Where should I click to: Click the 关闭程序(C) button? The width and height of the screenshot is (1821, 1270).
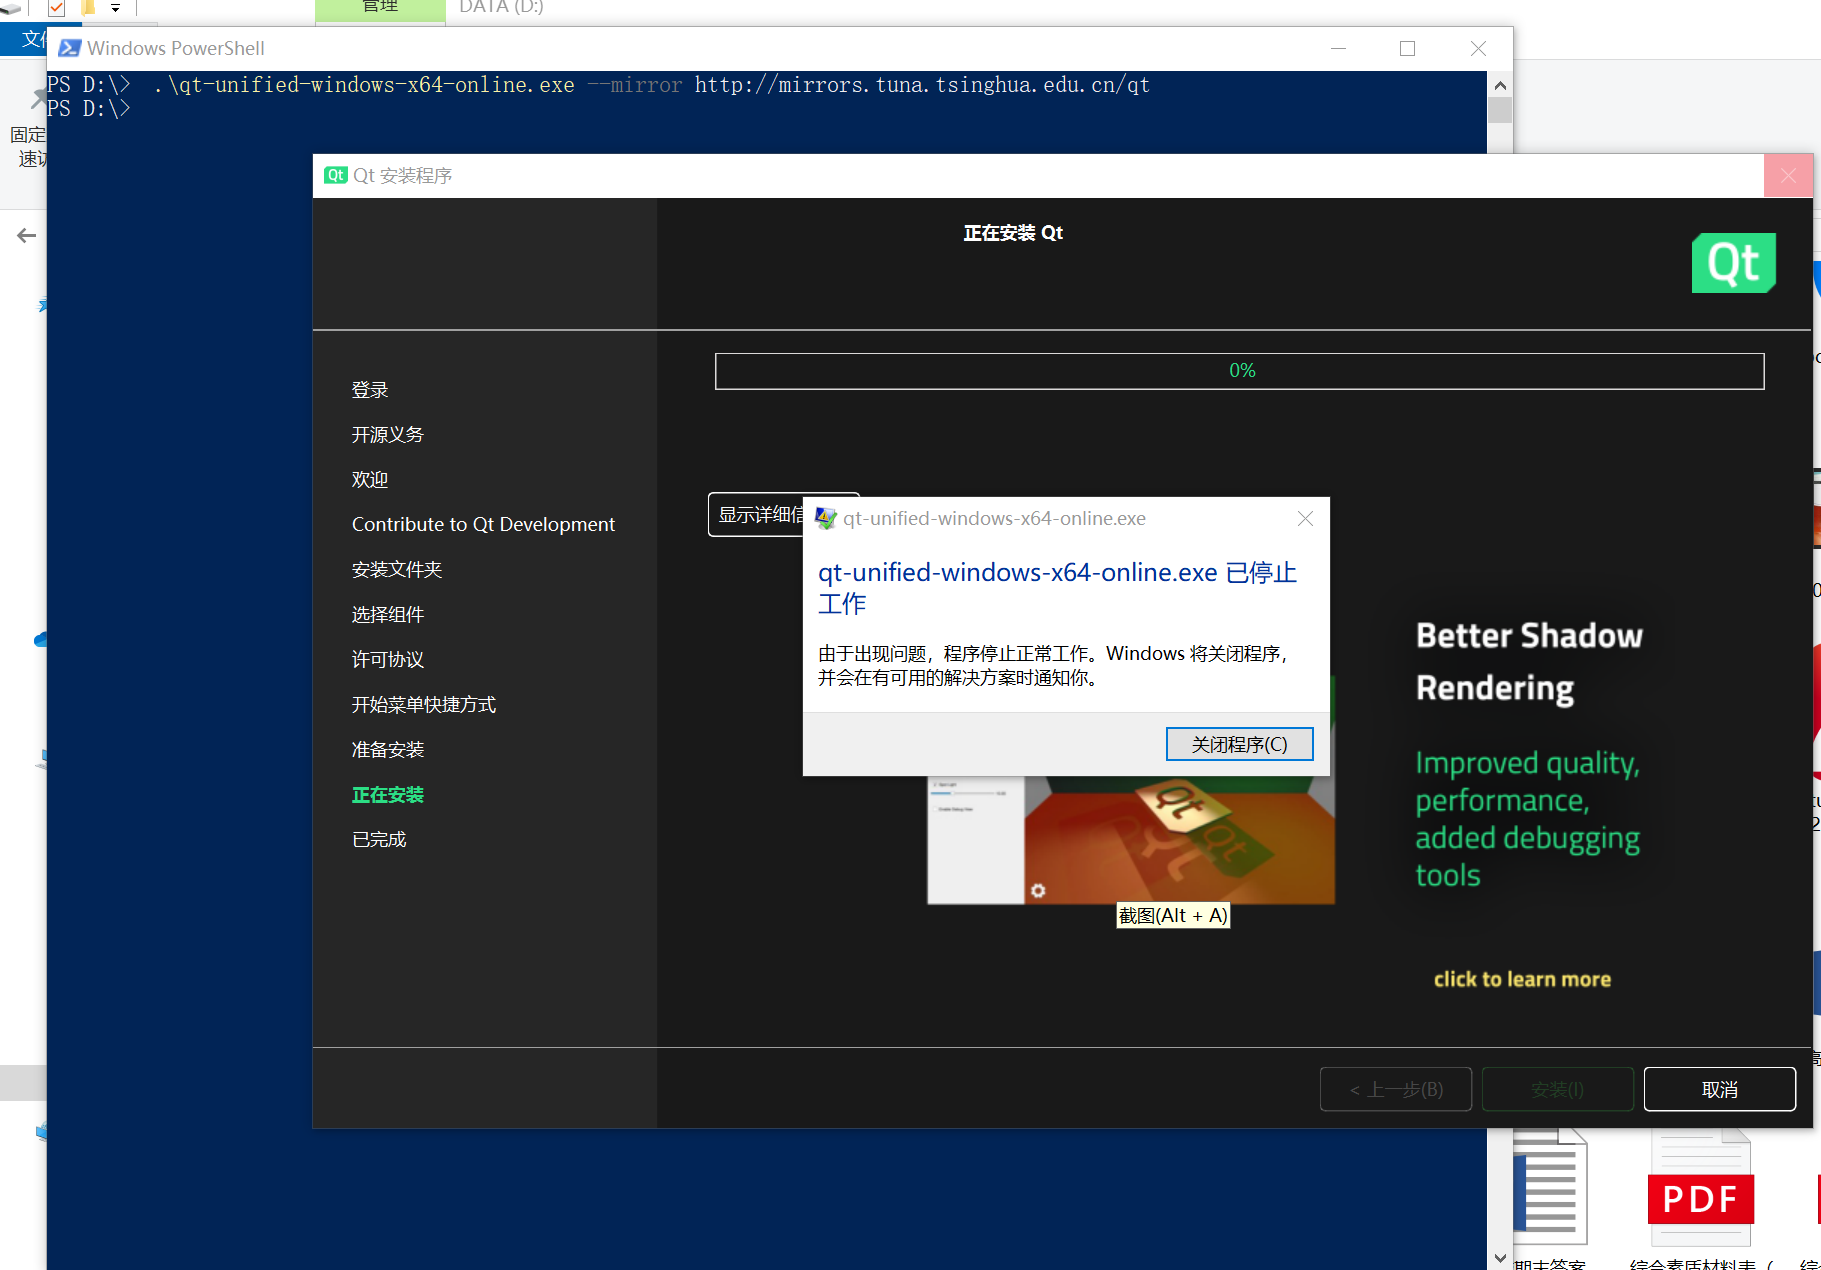pos(1239,744)
